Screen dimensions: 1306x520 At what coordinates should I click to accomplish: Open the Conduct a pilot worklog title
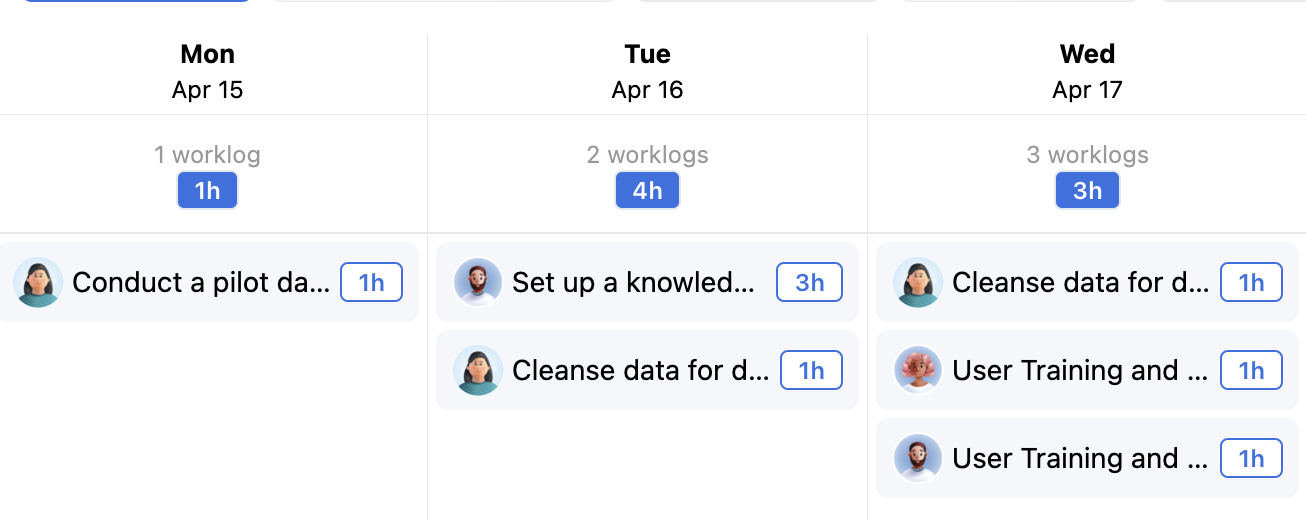201,283
